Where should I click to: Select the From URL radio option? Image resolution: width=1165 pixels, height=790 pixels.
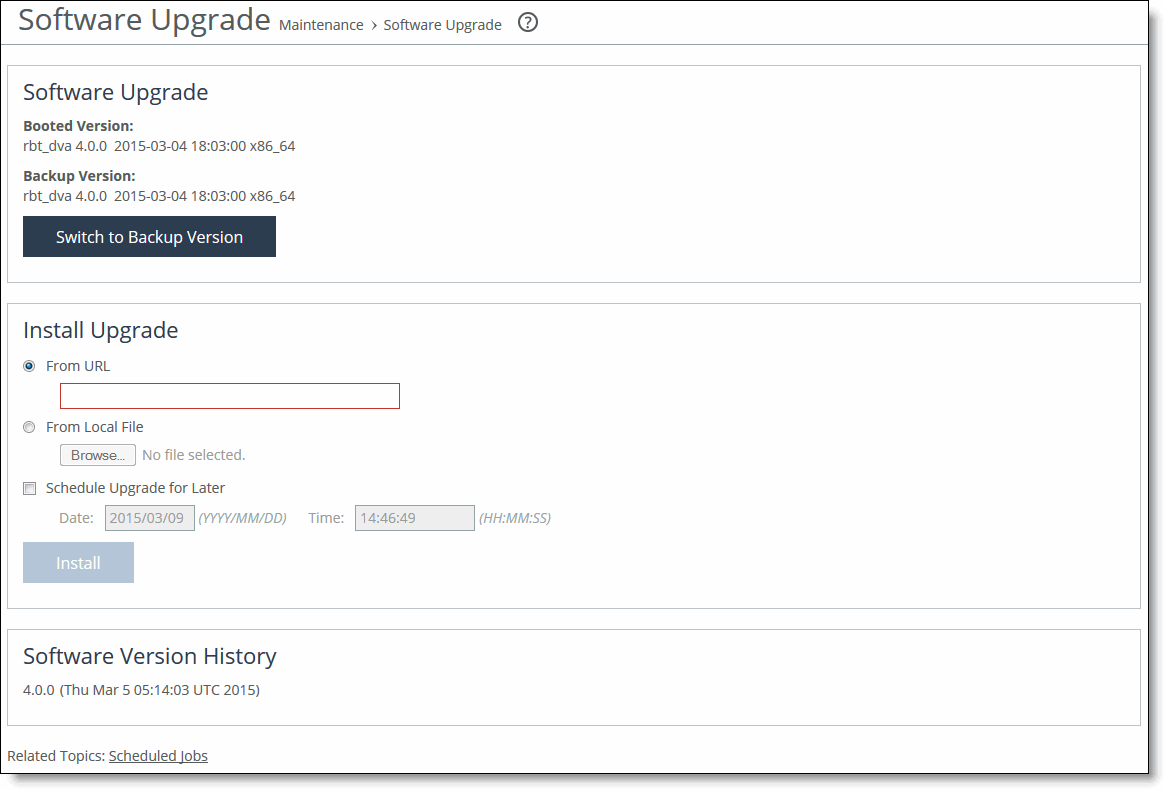29,366
